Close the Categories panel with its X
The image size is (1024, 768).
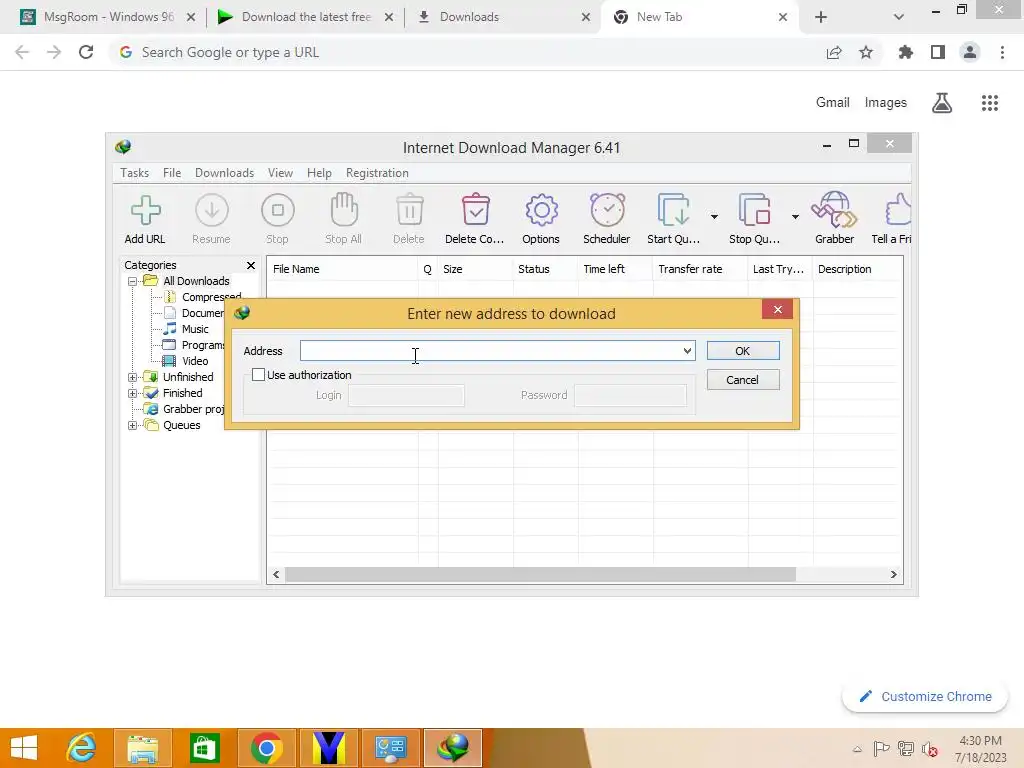click(251, 265)
